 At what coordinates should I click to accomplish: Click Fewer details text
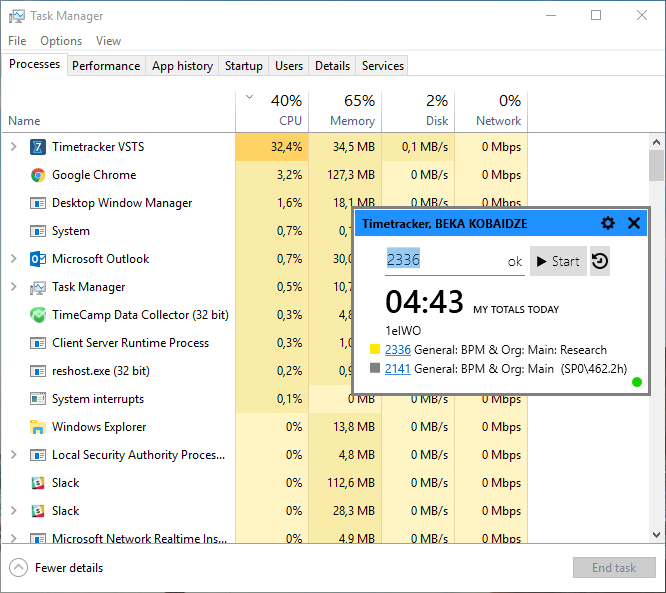(x=69, y=568)
